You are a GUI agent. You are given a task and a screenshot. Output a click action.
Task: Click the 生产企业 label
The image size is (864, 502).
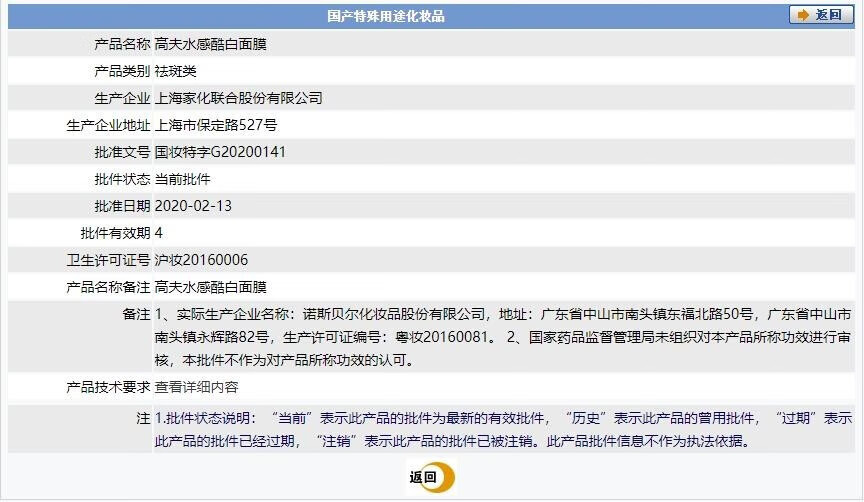coord(122,98)
